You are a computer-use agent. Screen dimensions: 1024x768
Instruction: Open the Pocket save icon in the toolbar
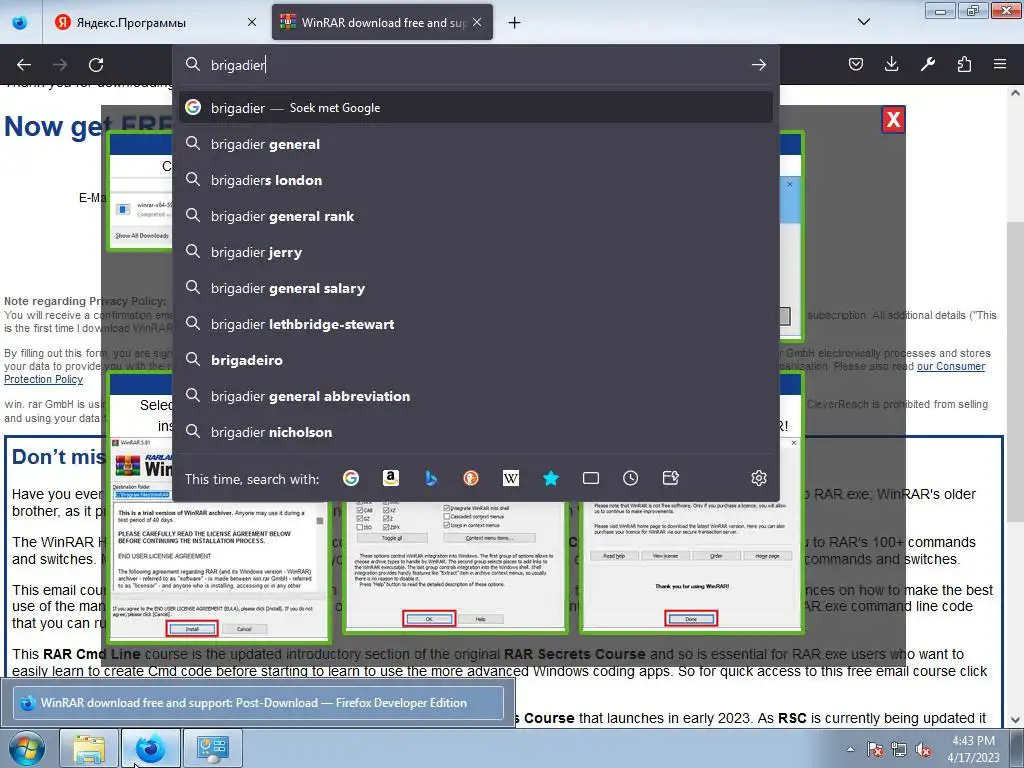(856, 64)
